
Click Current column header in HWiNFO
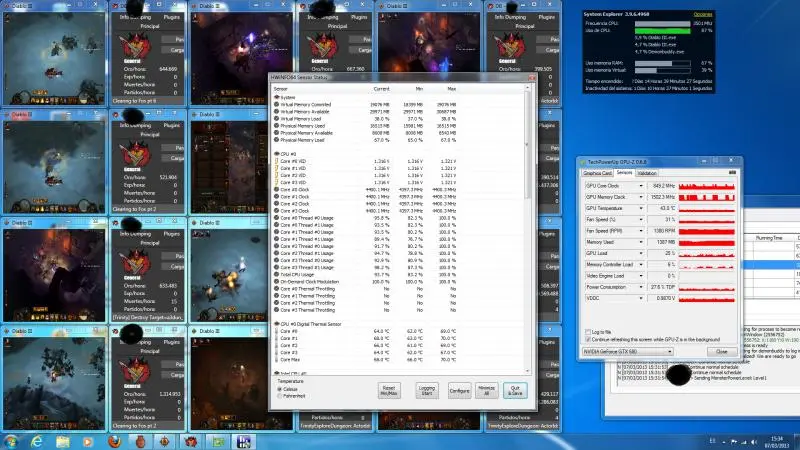pos(381,89)
